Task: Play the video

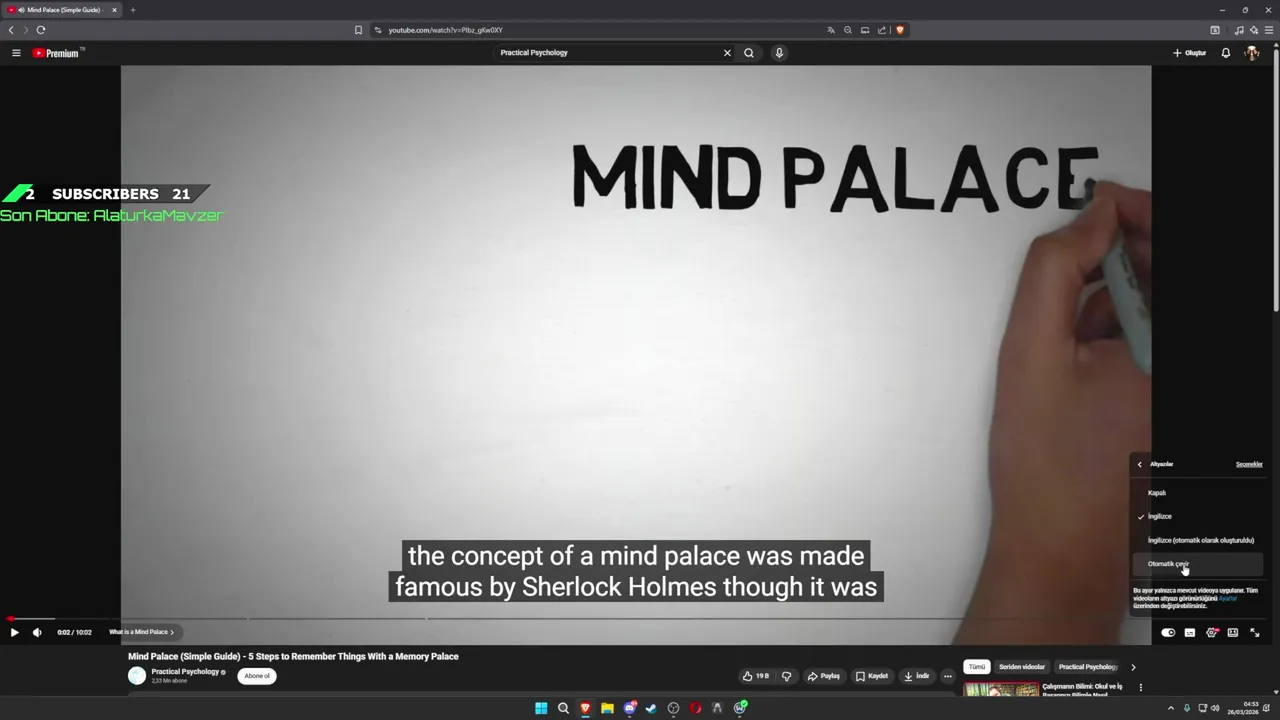Action: pyautogui.click(x=14, y=632)
